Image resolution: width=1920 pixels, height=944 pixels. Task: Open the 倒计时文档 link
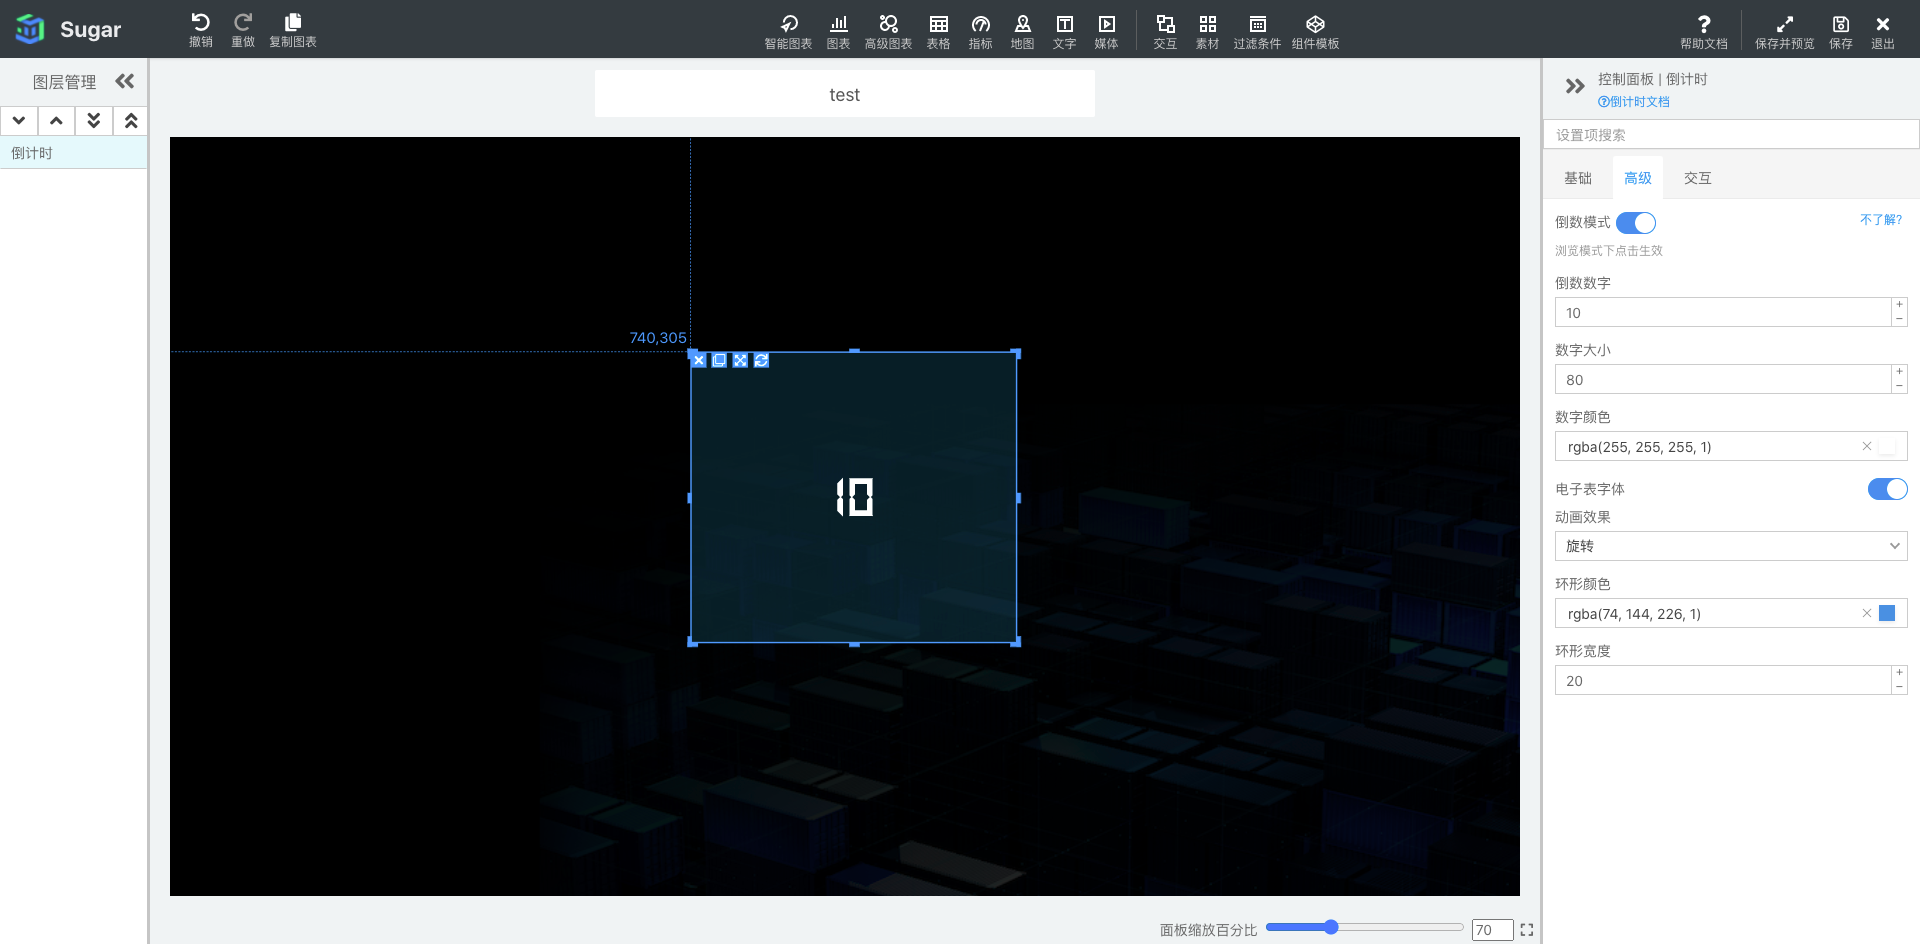pos(1634,102)
